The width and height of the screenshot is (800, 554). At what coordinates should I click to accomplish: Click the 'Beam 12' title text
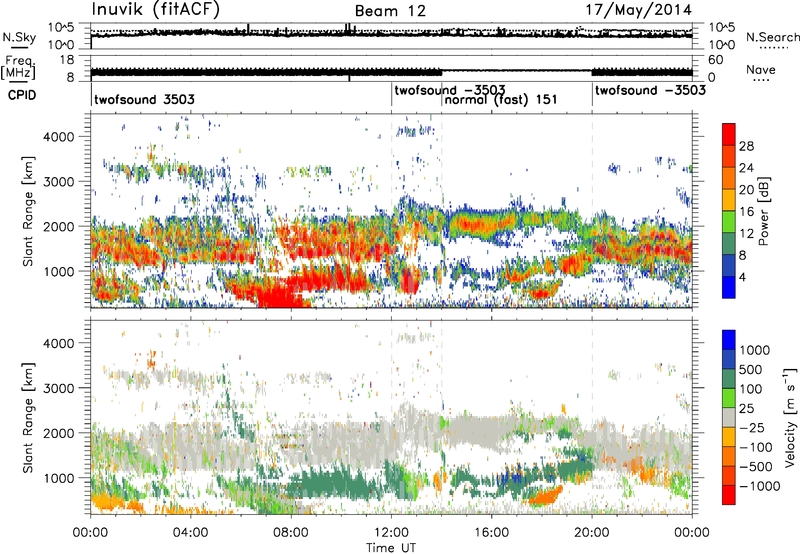pos(390,11)
